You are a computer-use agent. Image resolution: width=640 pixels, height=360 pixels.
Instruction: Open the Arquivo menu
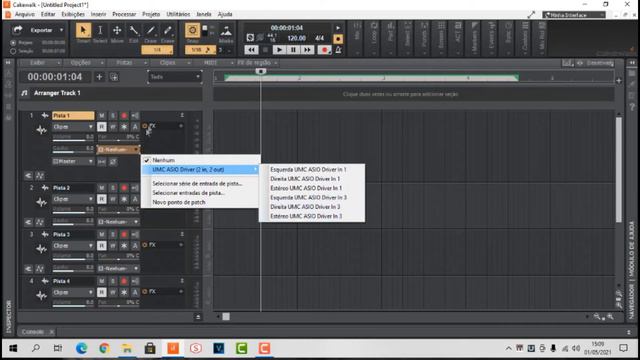pos(24,14)
